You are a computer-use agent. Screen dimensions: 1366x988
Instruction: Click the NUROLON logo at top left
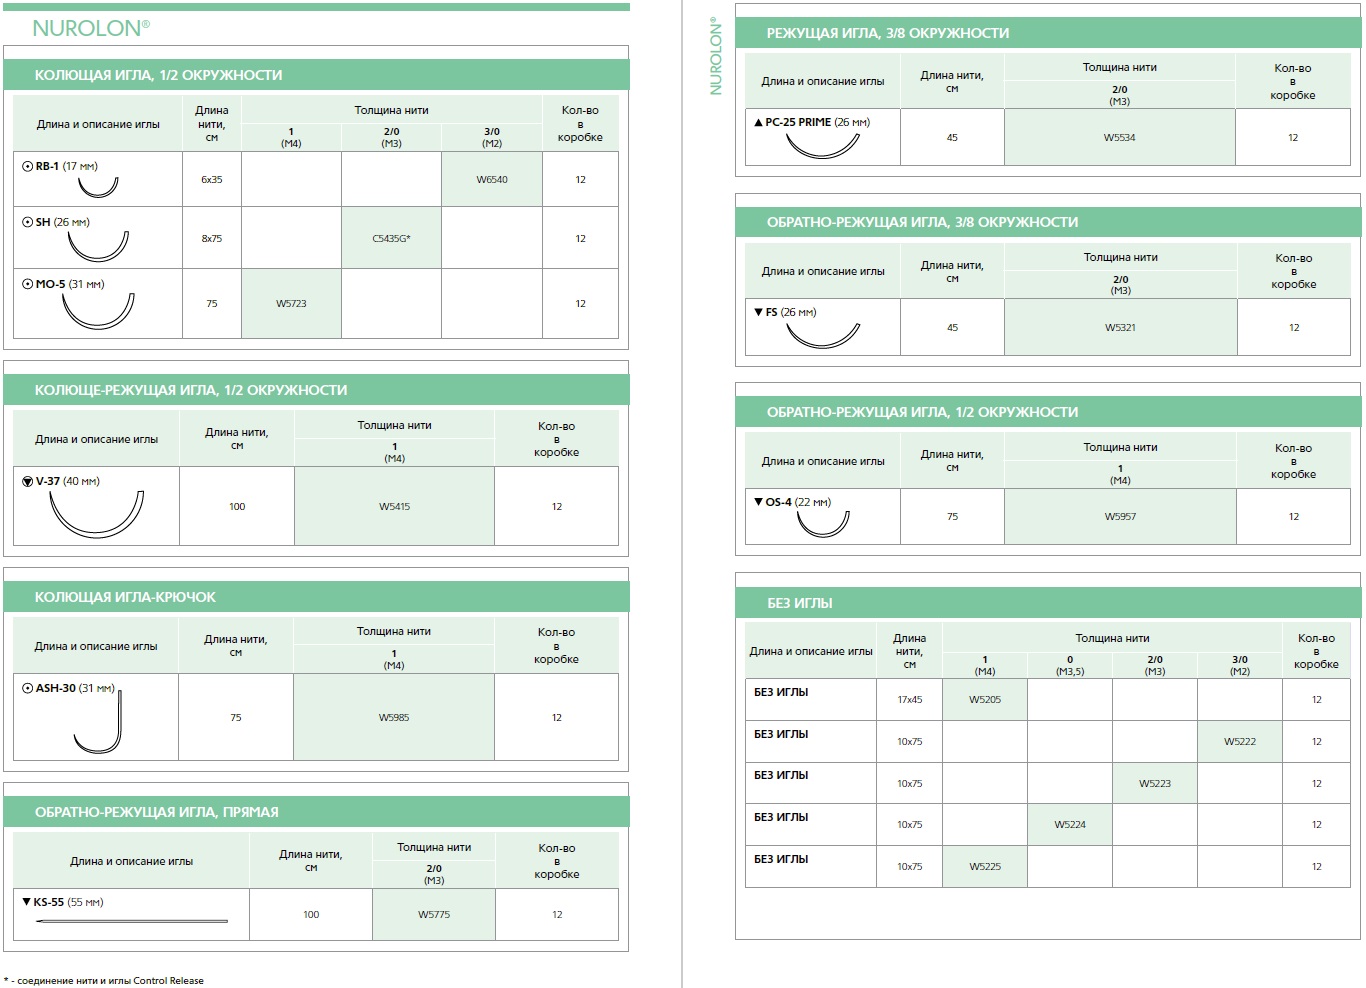[x=91, y=28]
